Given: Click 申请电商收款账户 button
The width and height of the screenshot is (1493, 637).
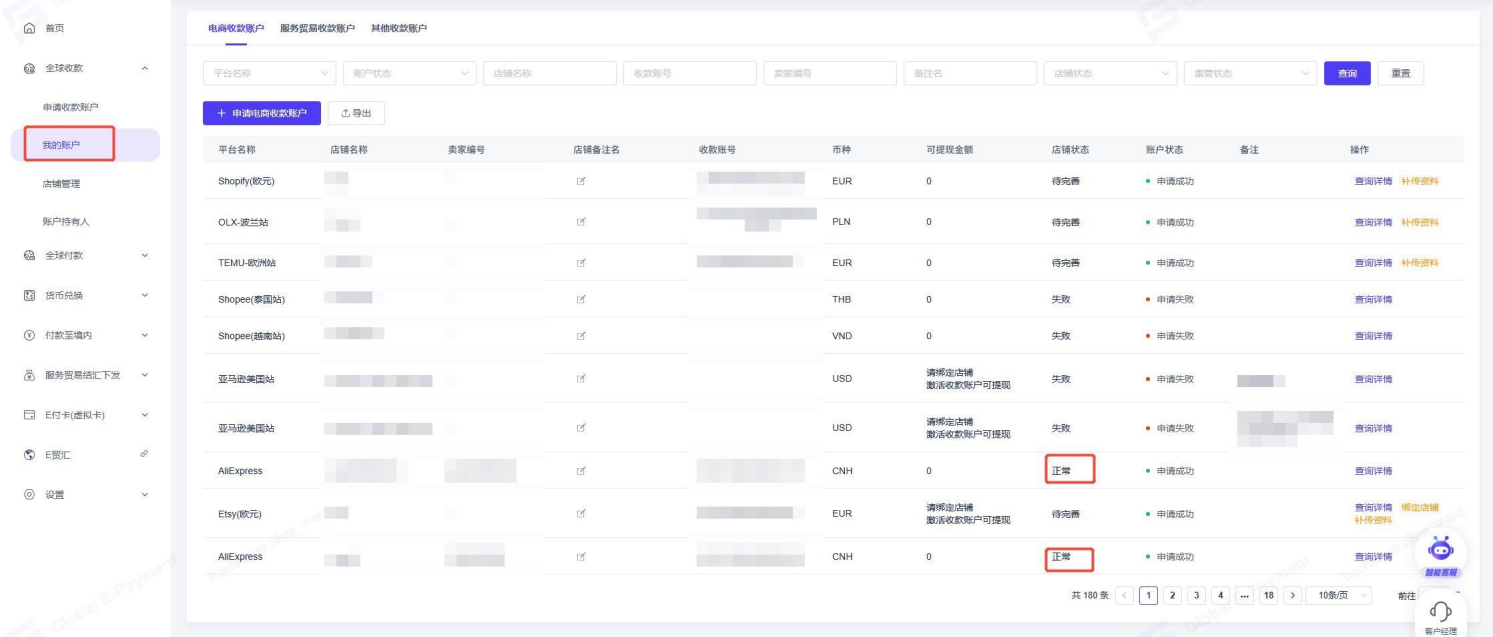Looking at the screenshot, I should click(x=261, y=114).
